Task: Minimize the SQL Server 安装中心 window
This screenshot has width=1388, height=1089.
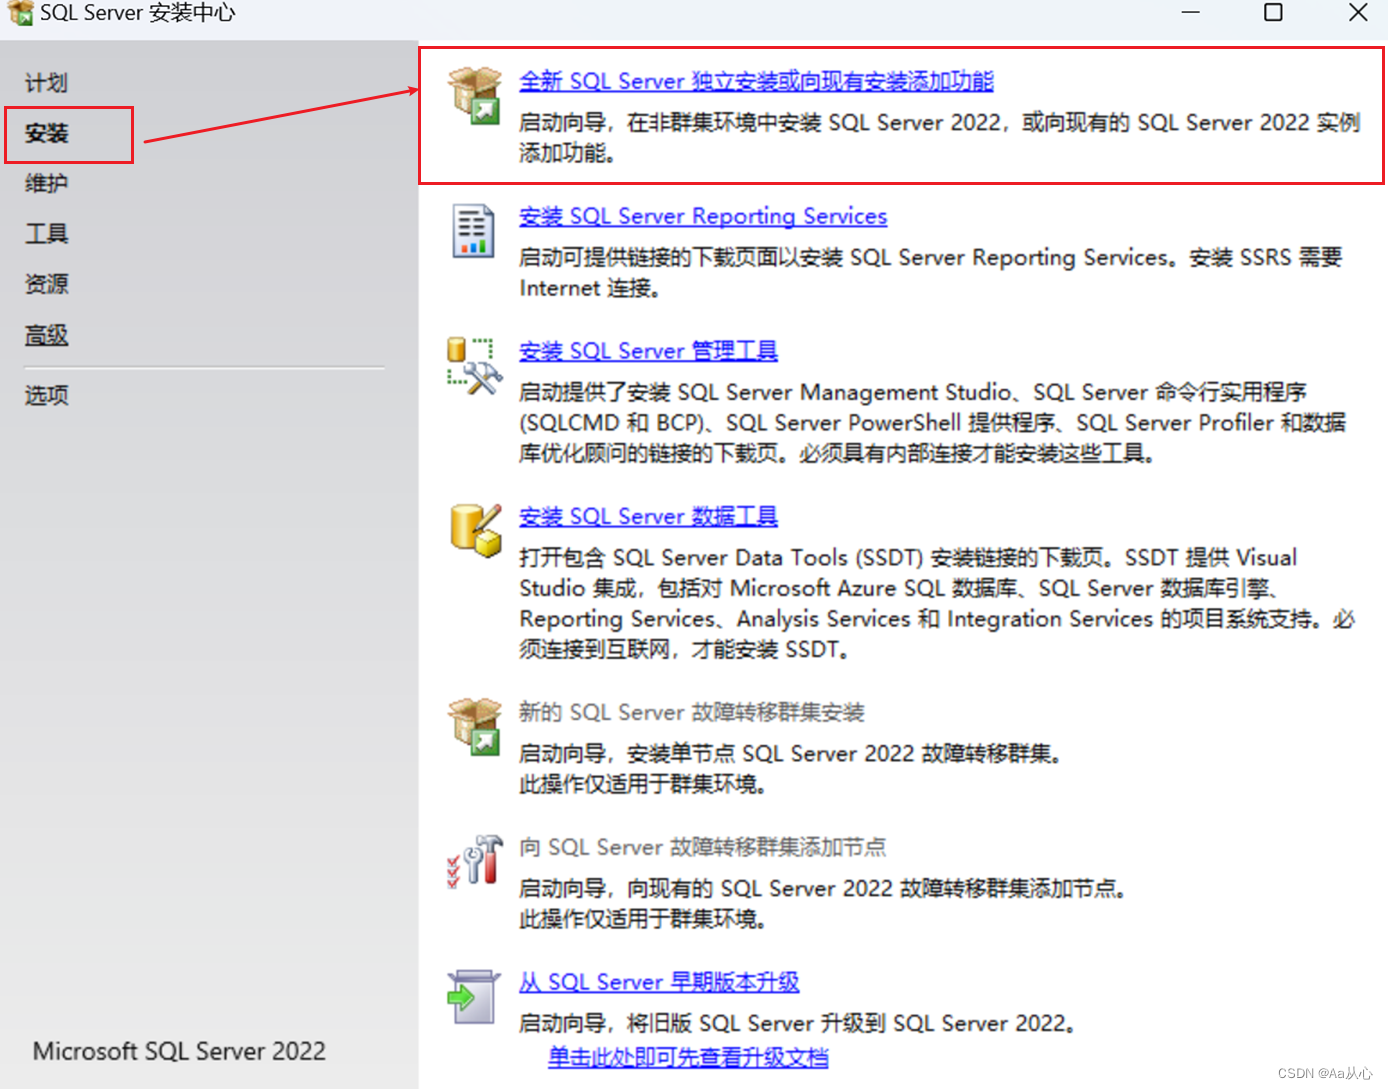Action: coord(1190,12)
